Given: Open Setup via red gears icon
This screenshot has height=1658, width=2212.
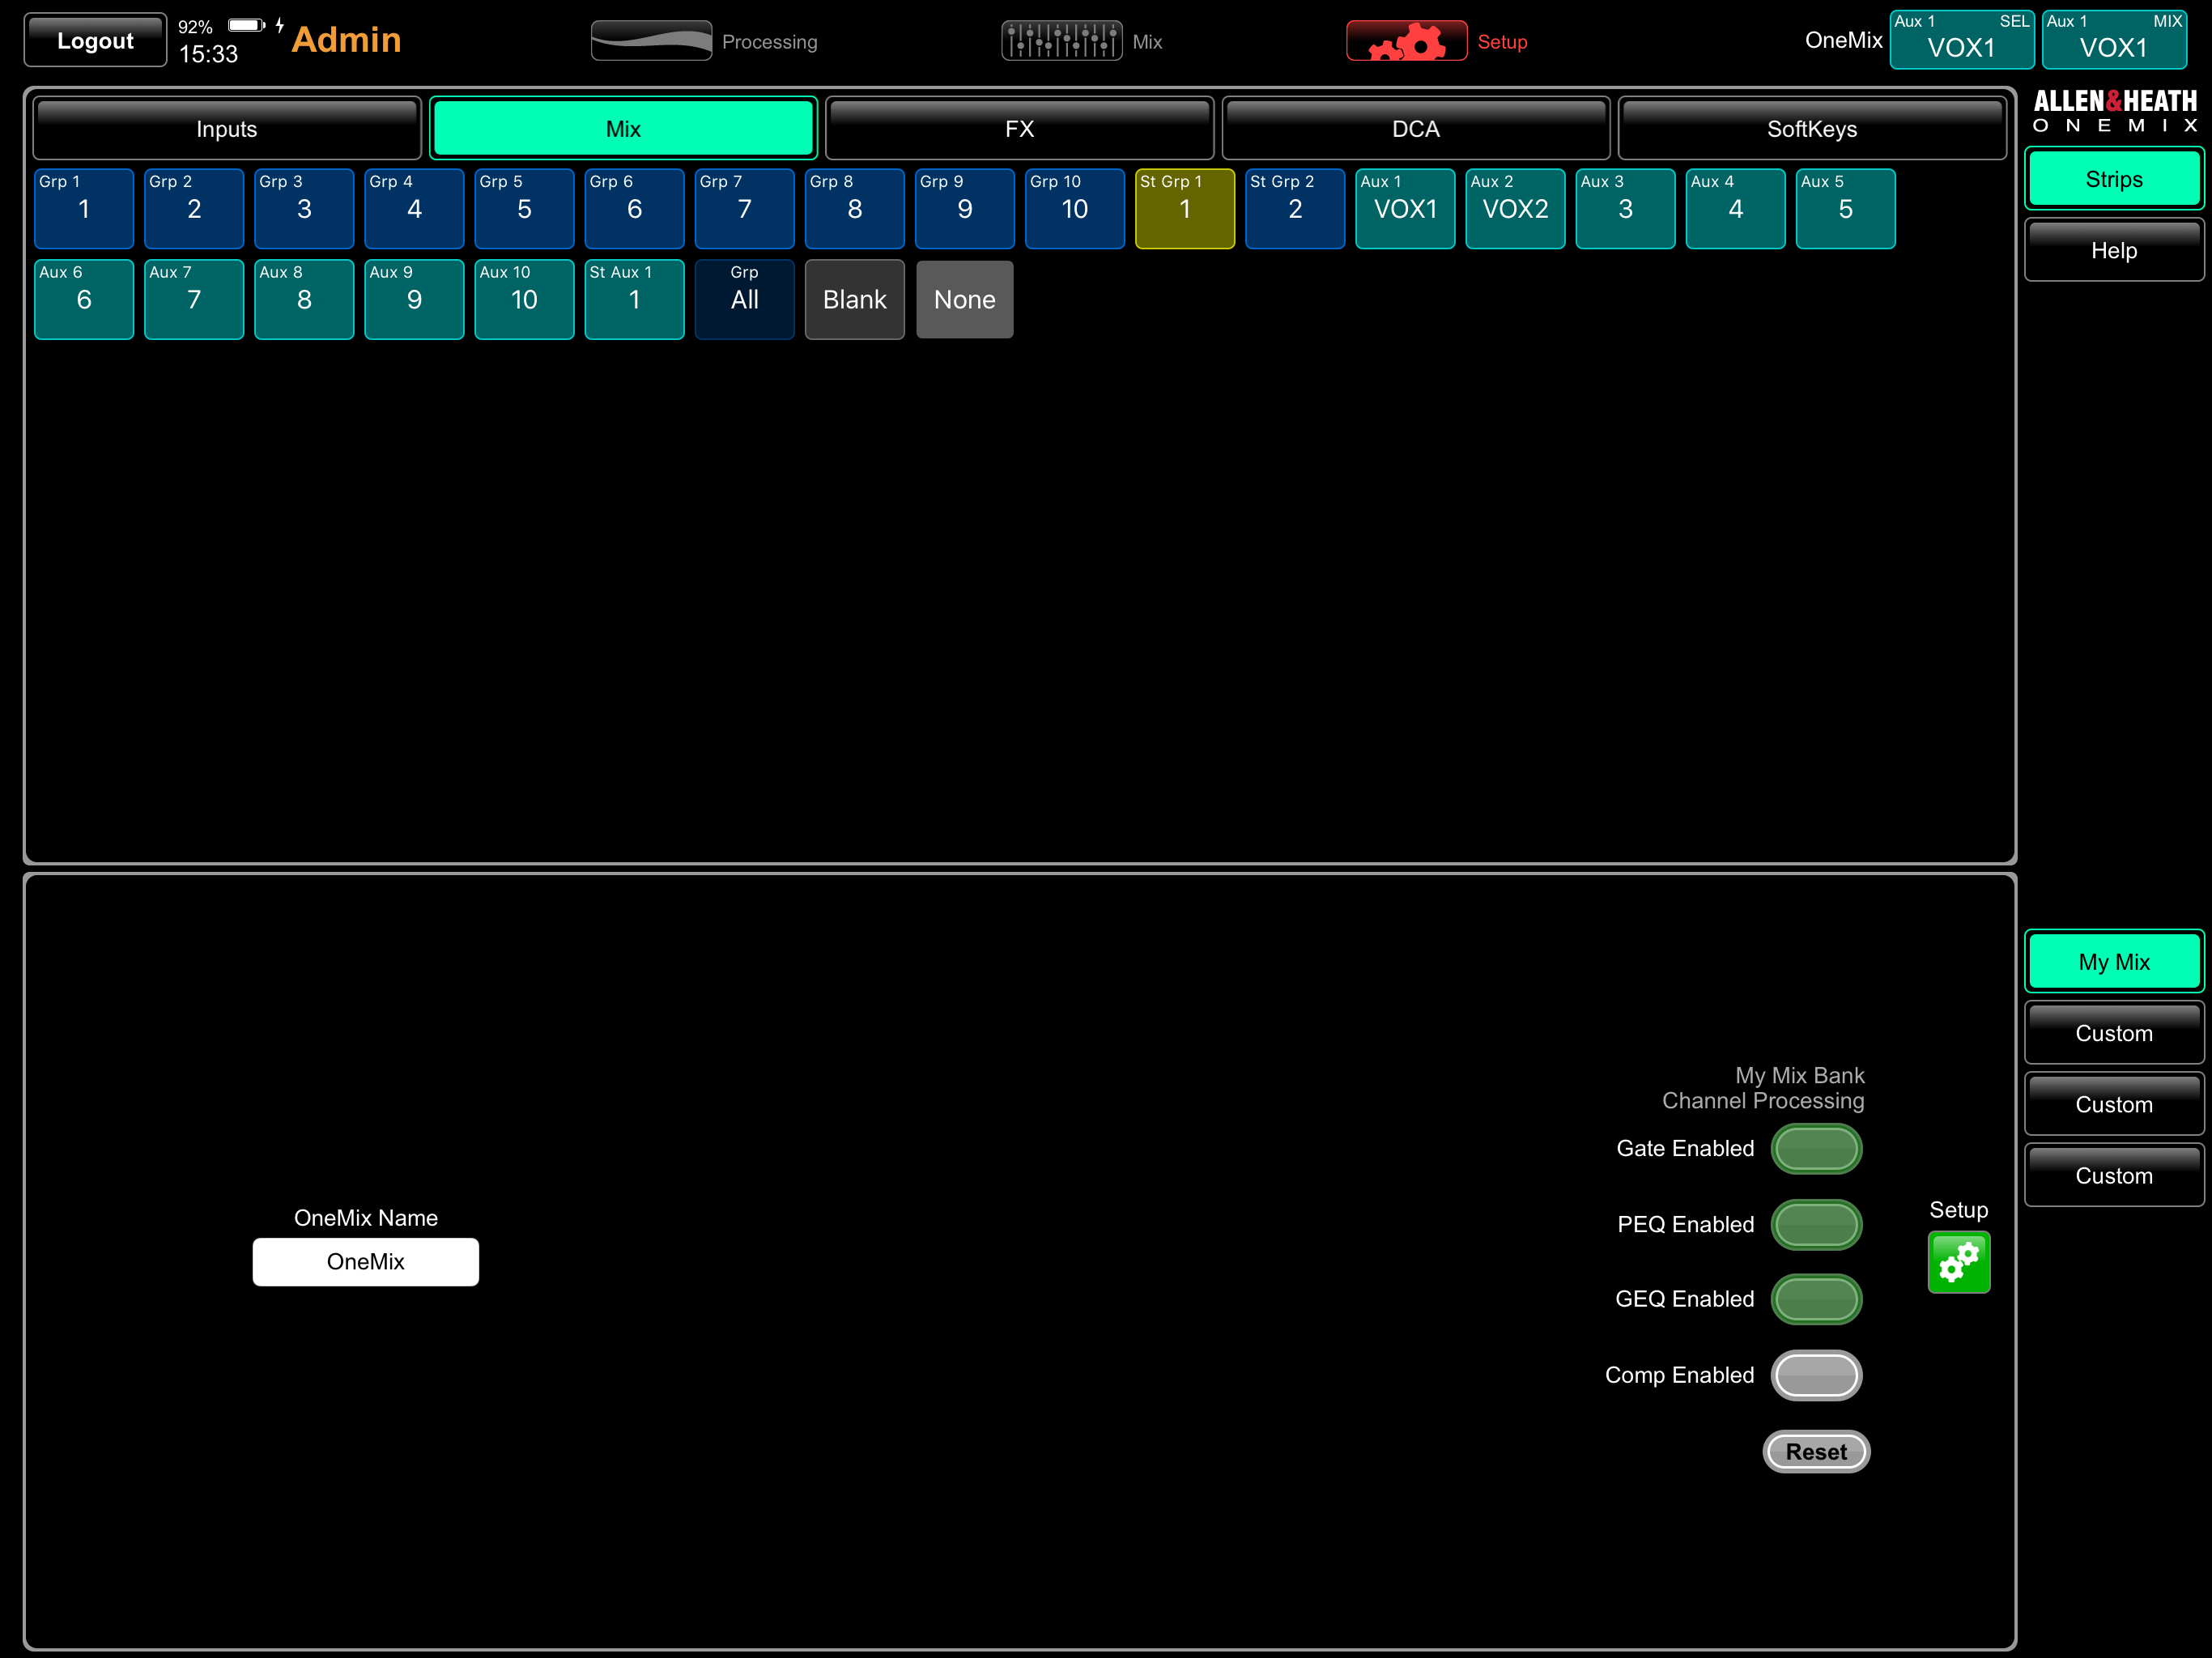Looking at the screenshot, I should [x=1406, y=42].
